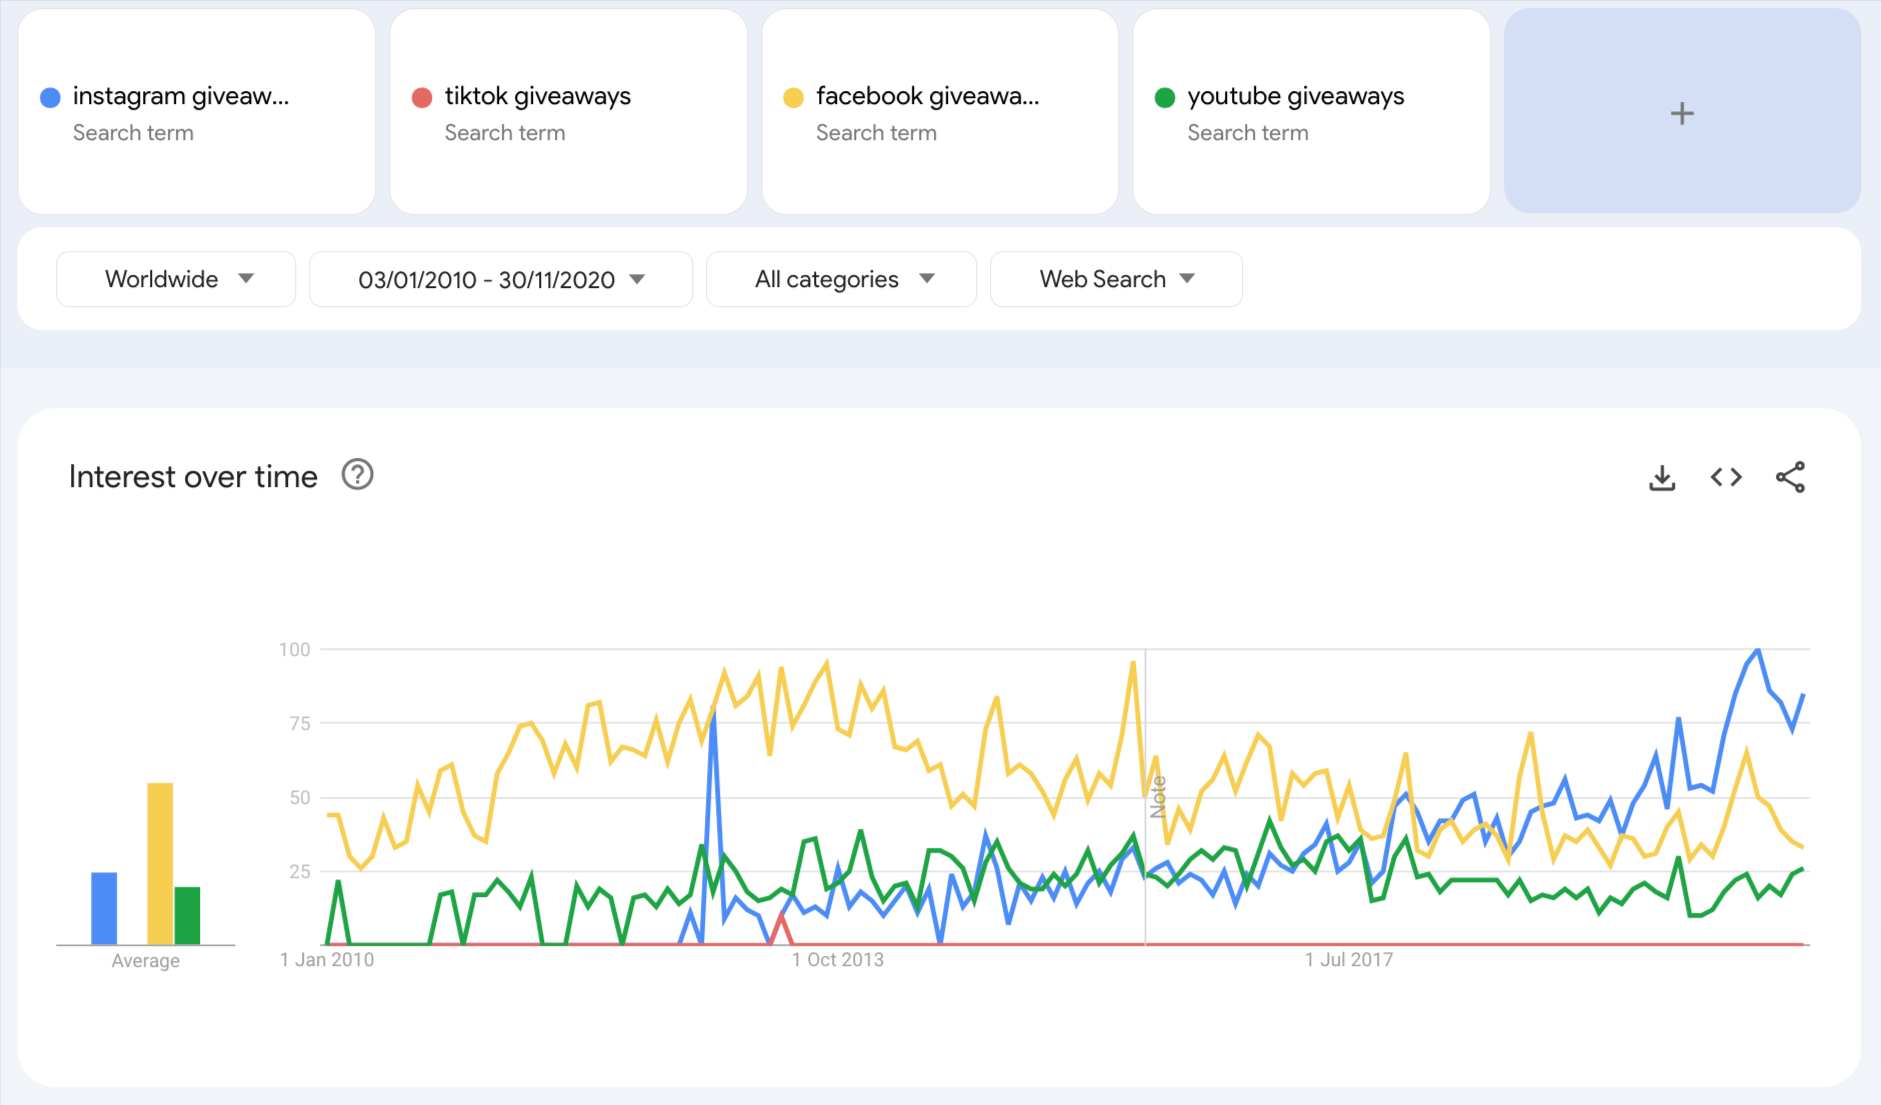Click the blue dot for instagram giveaways
1881x1105 pixels.
click(x=50, y=97)
